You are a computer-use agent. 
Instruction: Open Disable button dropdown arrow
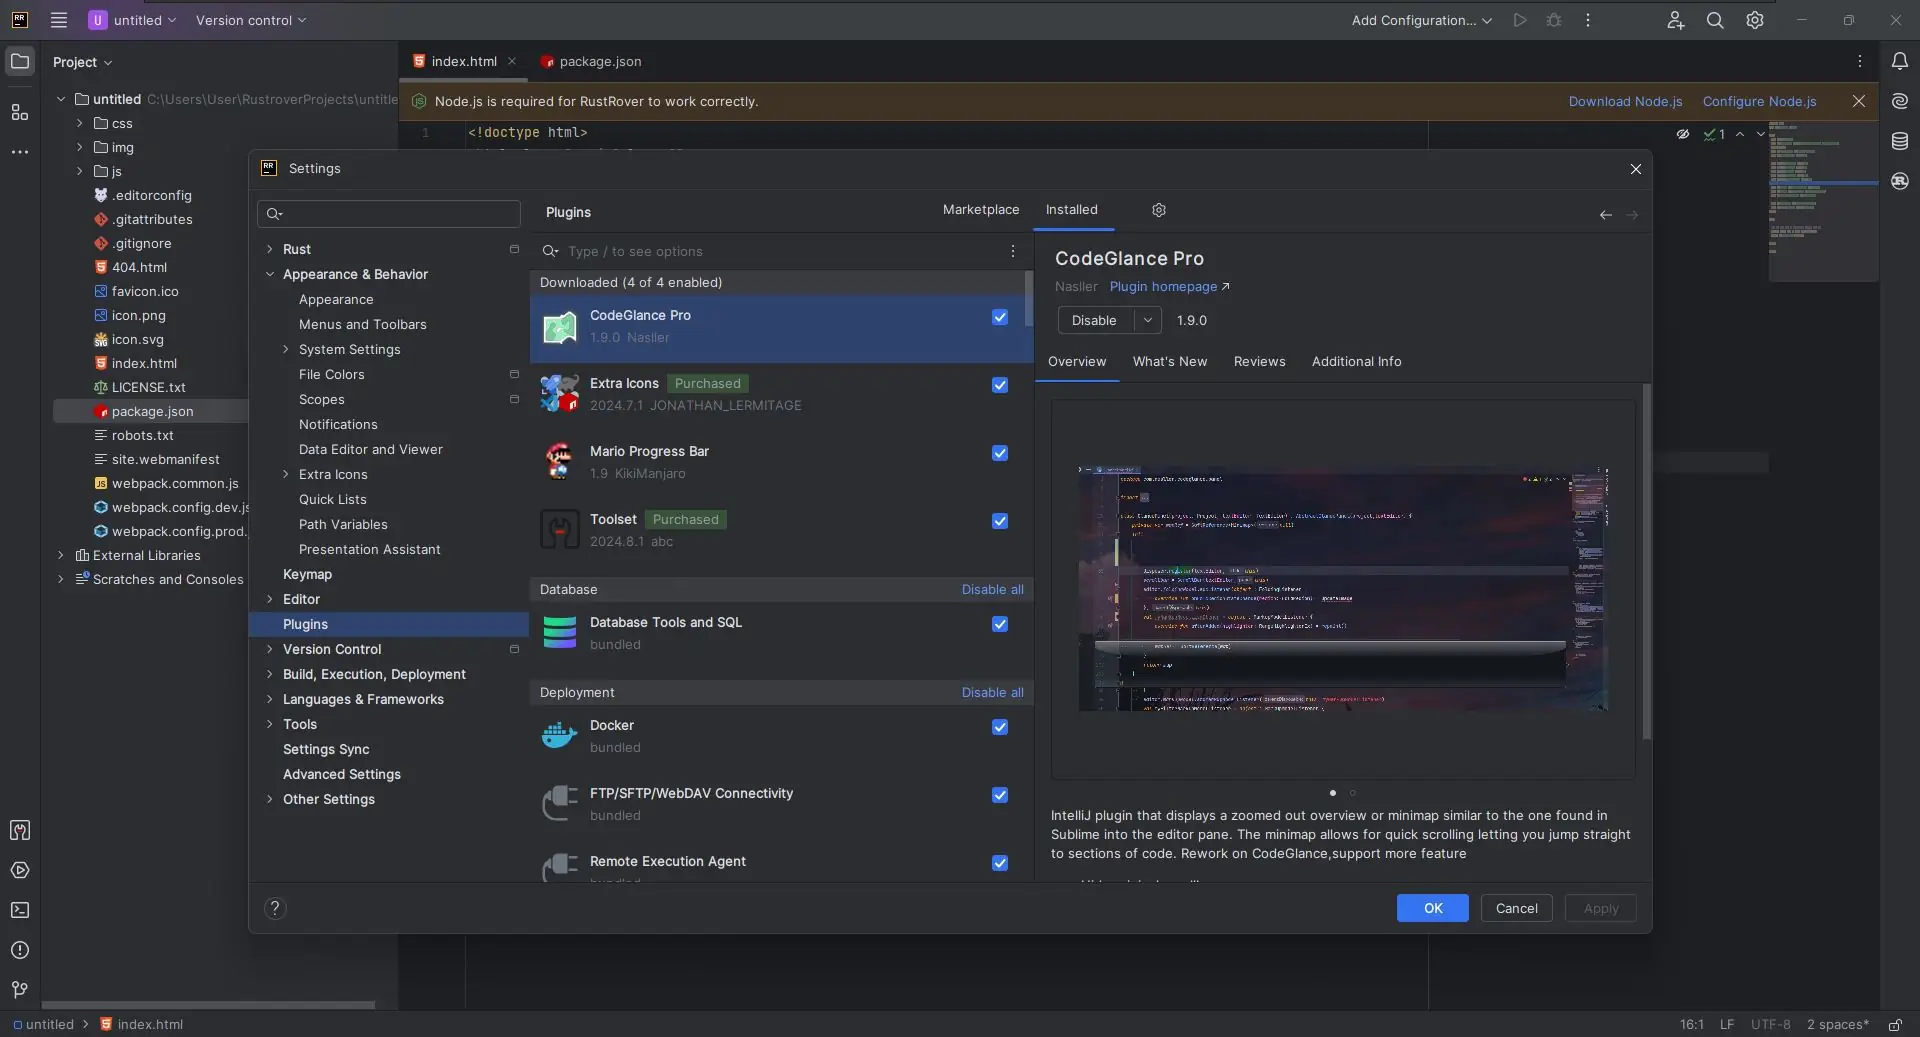1148,320
